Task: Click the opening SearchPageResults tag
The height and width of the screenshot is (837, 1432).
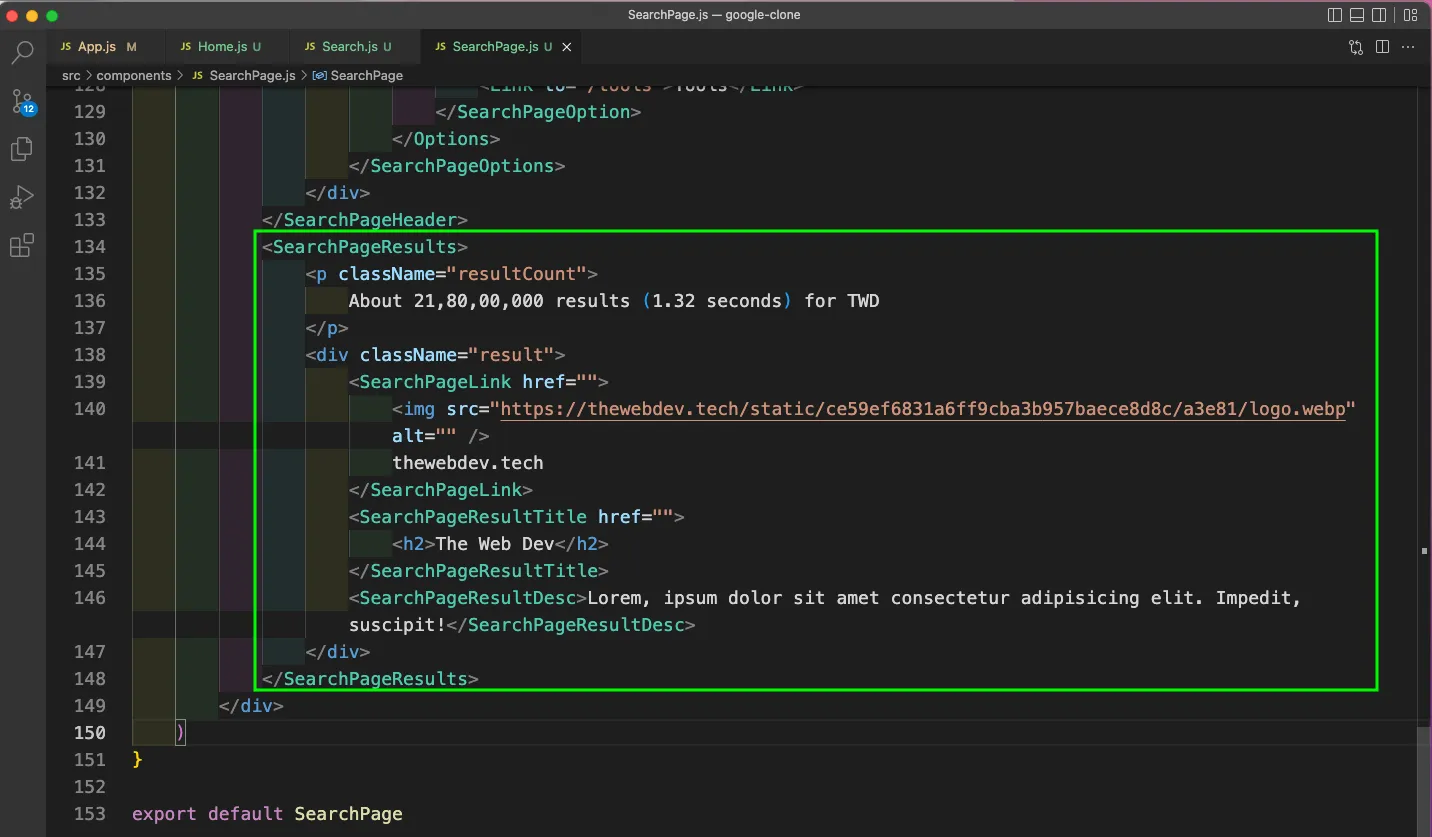Action: 364,247
